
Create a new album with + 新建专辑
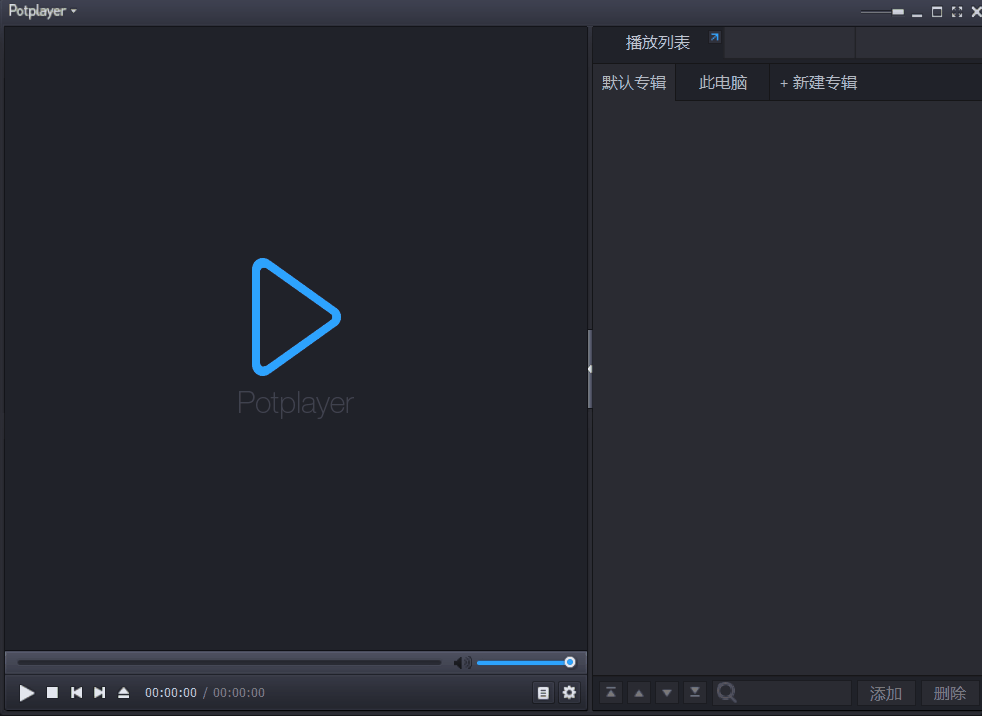[819, 83]
